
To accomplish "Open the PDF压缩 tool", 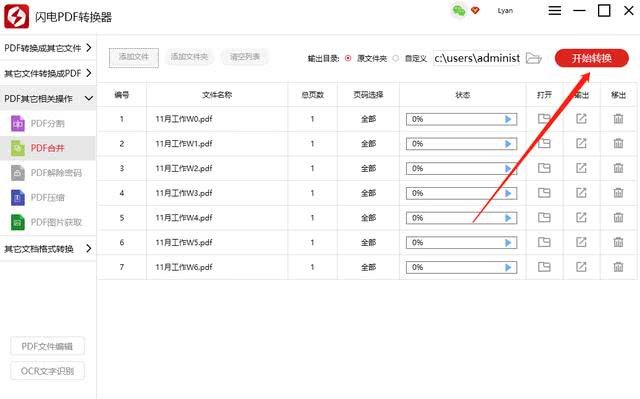I will (47, 197).
